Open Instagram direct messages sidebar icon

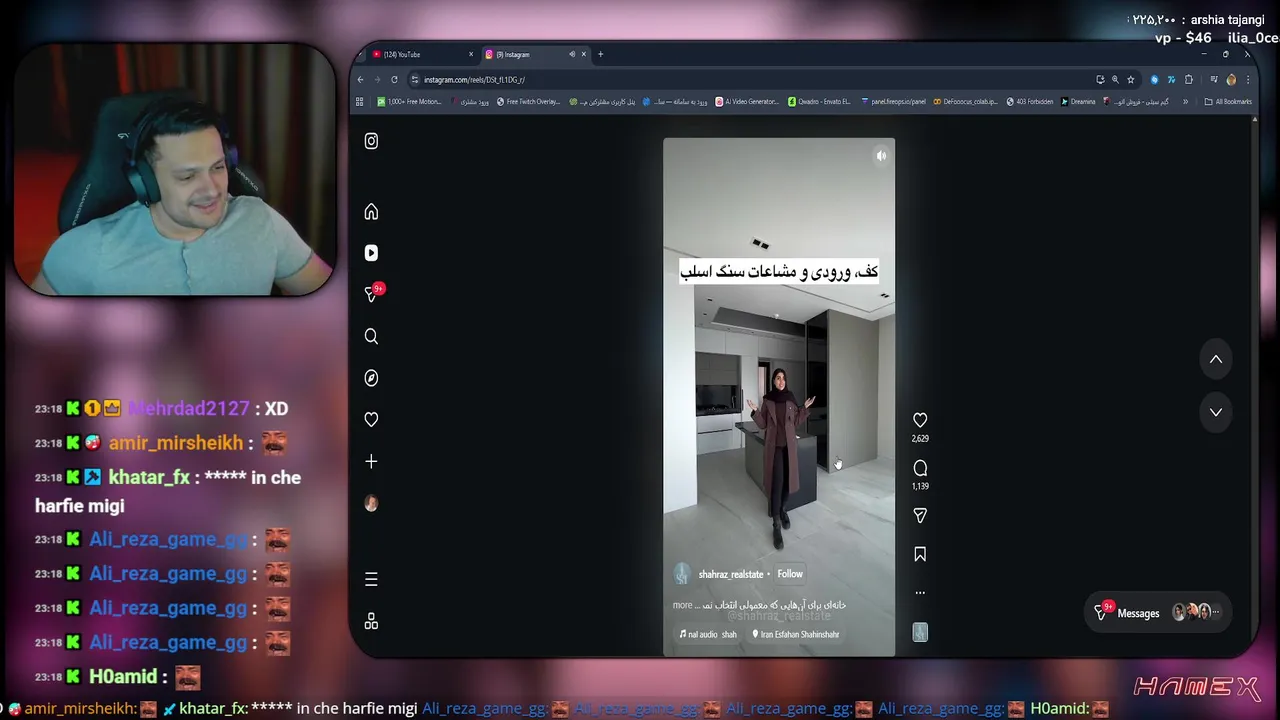tap(372, 294)
